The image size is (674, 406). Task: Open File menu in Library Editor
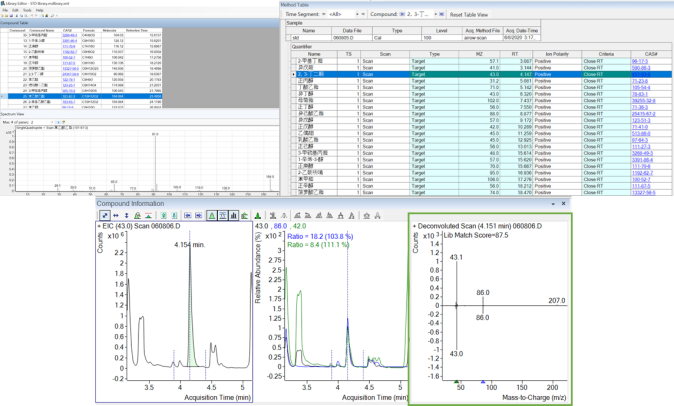[x=5, y=10]
